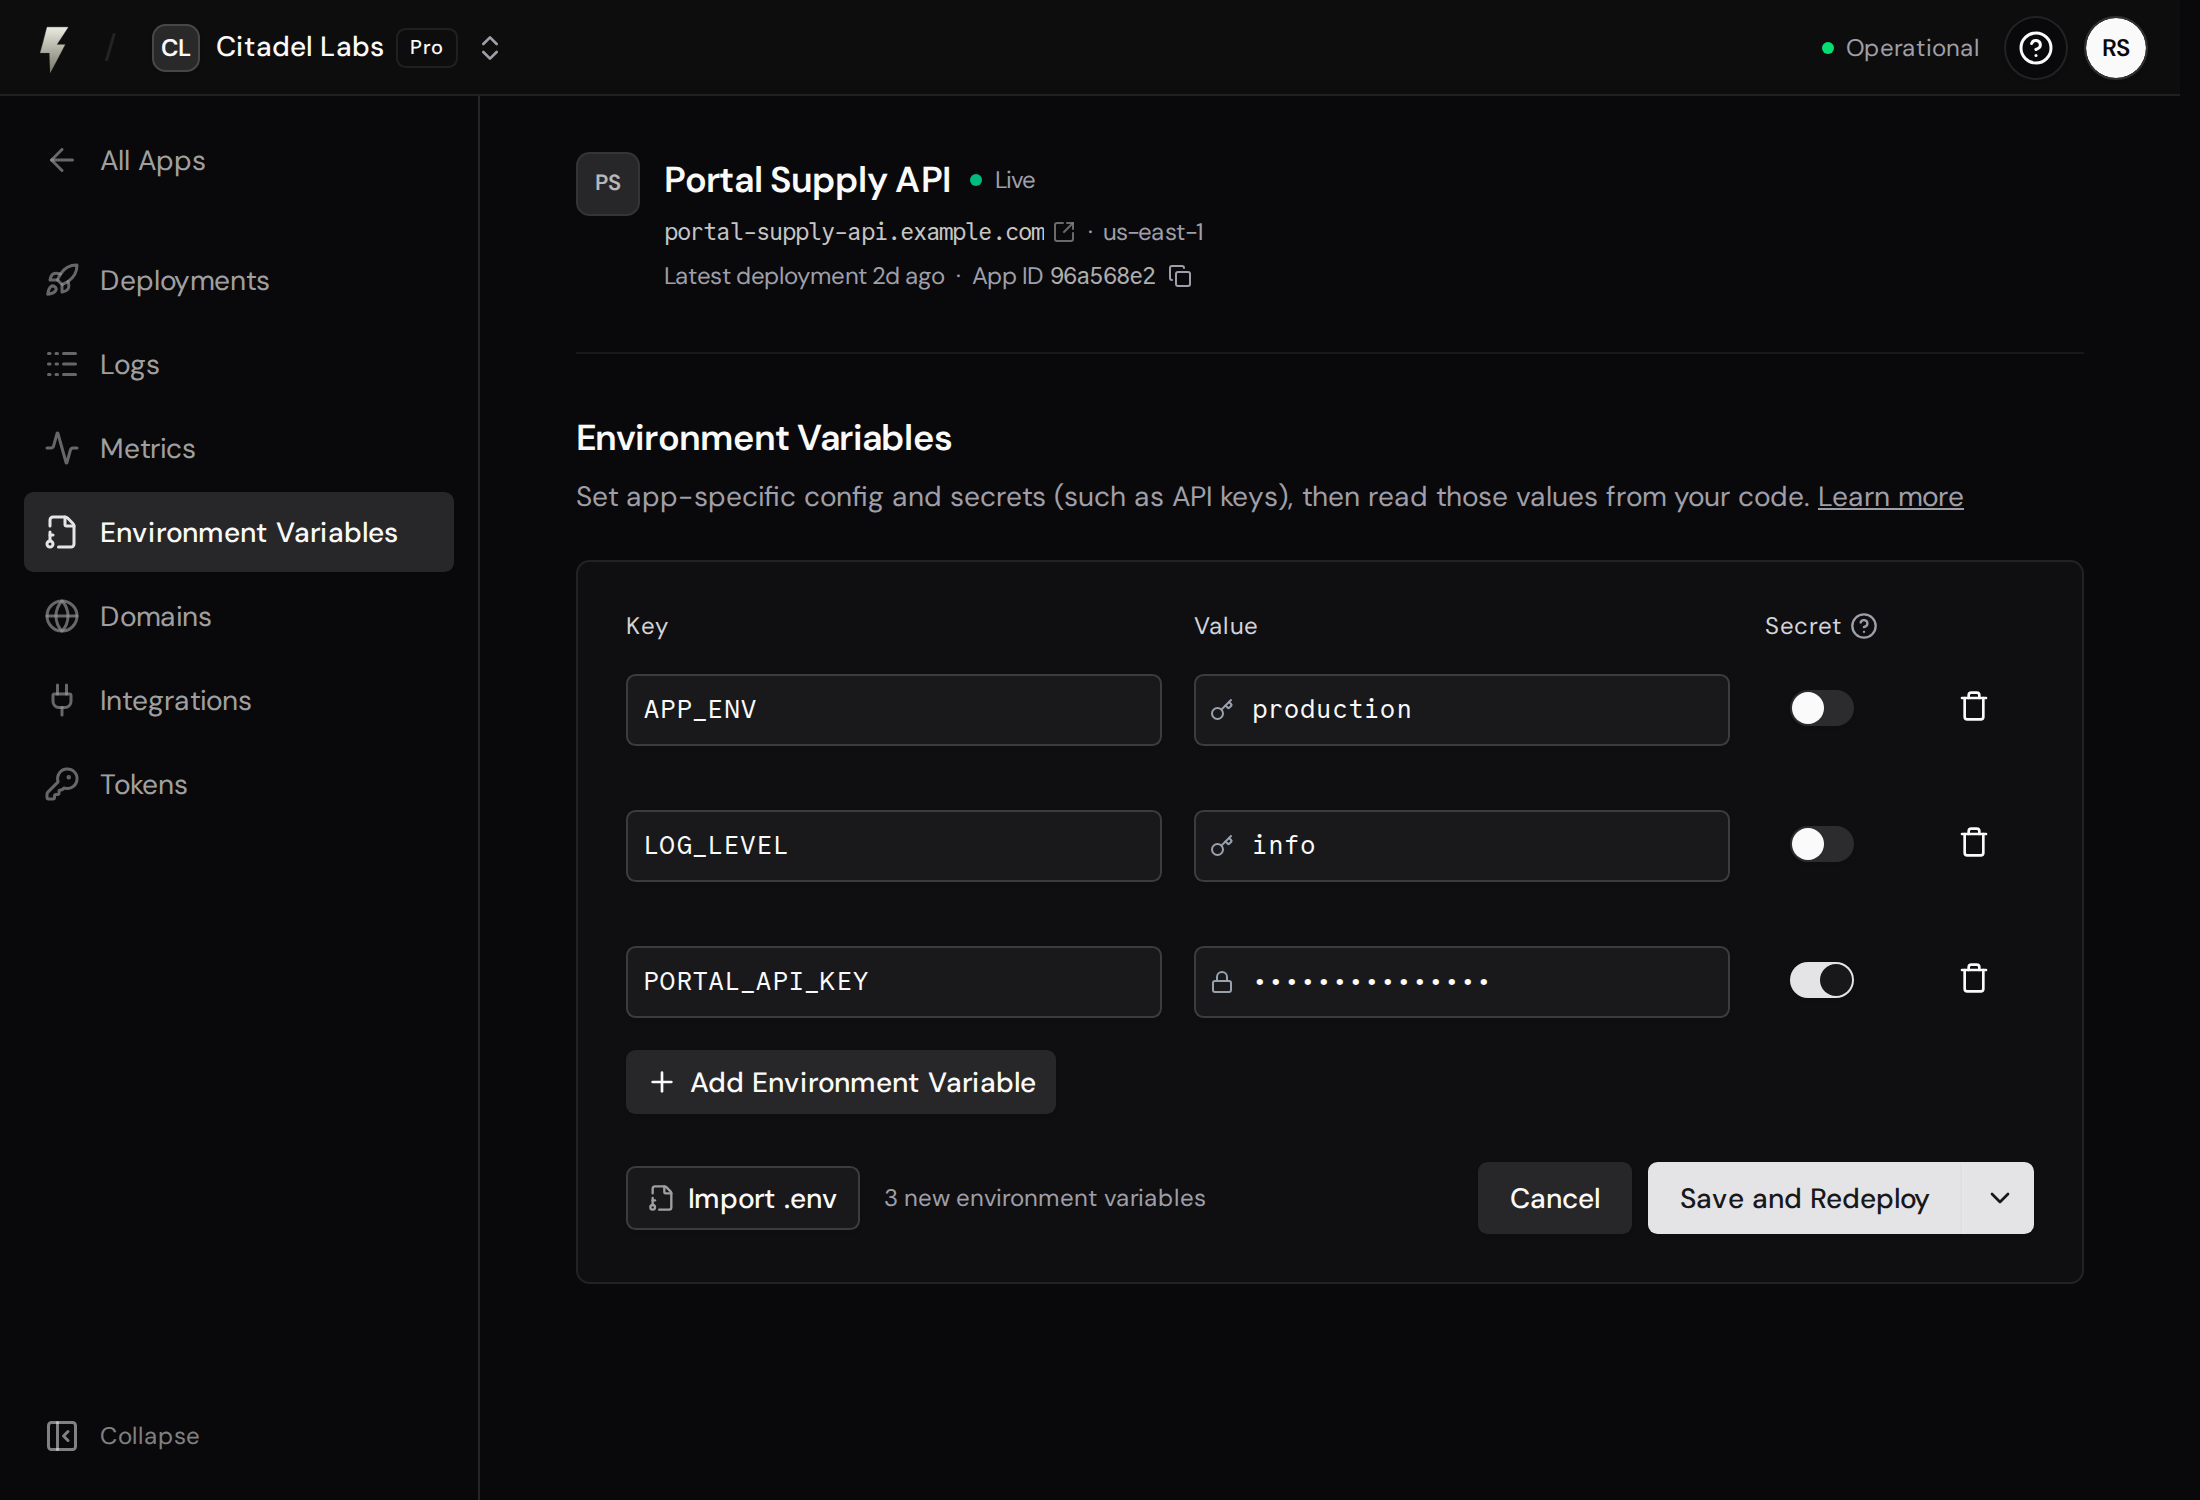This screenshot has width=2200, height=1500.
Task: Open the Integrations section
Action: [239, 700]
